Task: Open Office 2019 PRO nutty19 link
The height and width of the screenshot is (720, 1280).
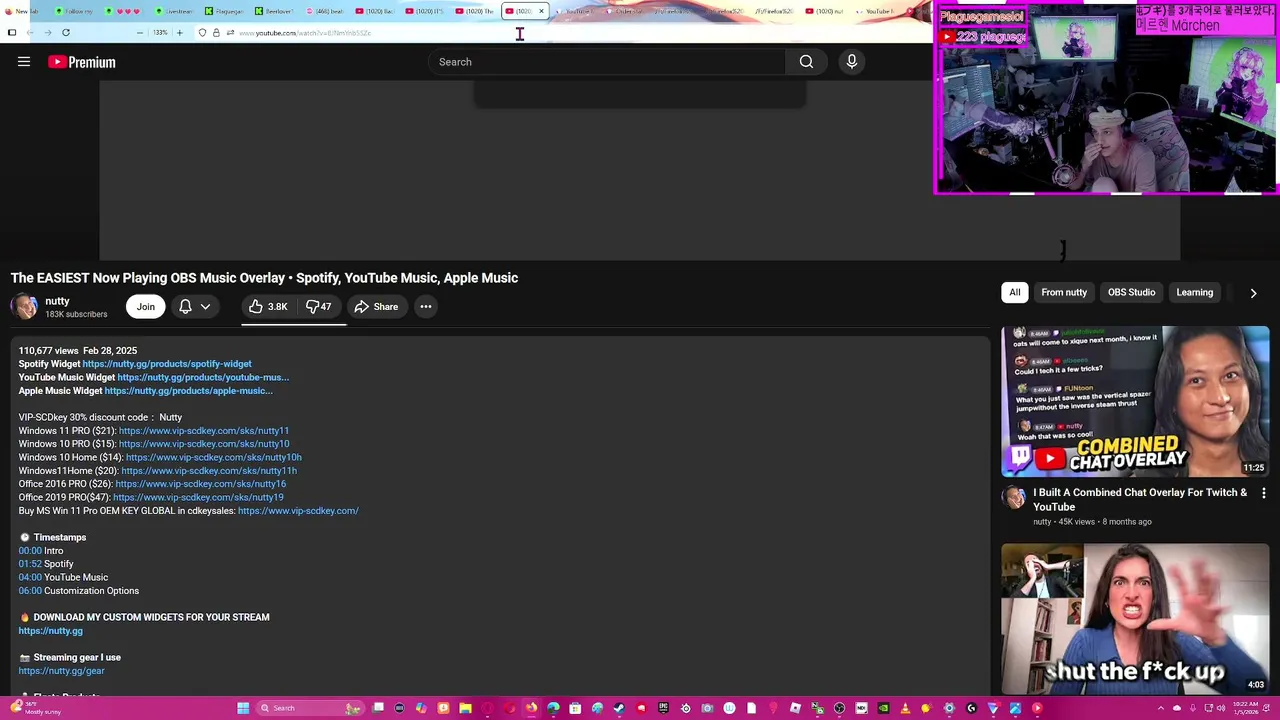Action: 198,498
